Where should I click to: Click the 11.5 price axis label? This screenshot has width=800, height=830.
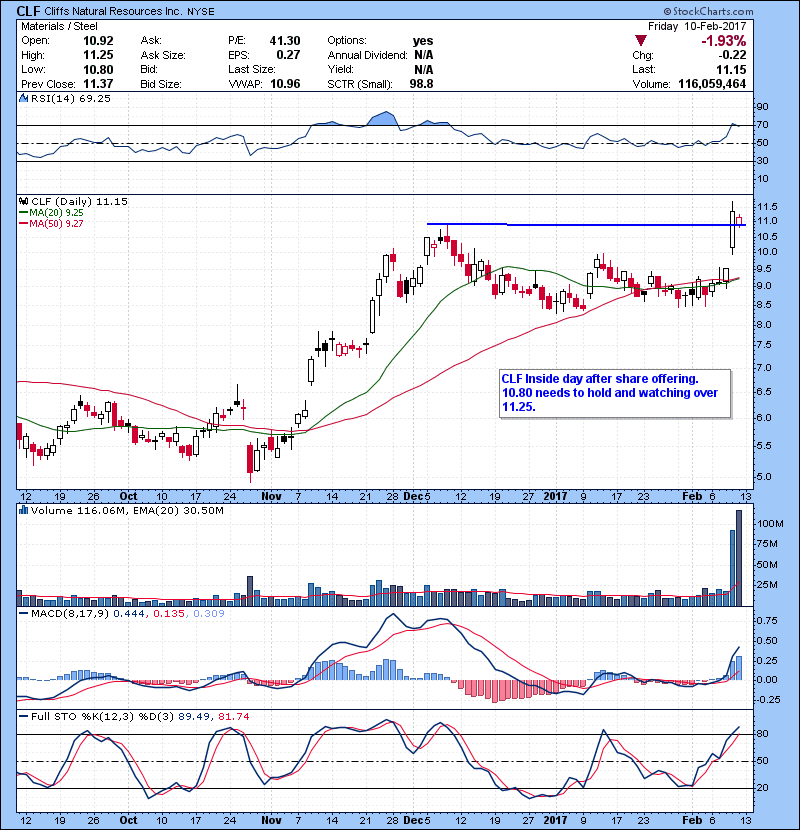coord(767,207)
